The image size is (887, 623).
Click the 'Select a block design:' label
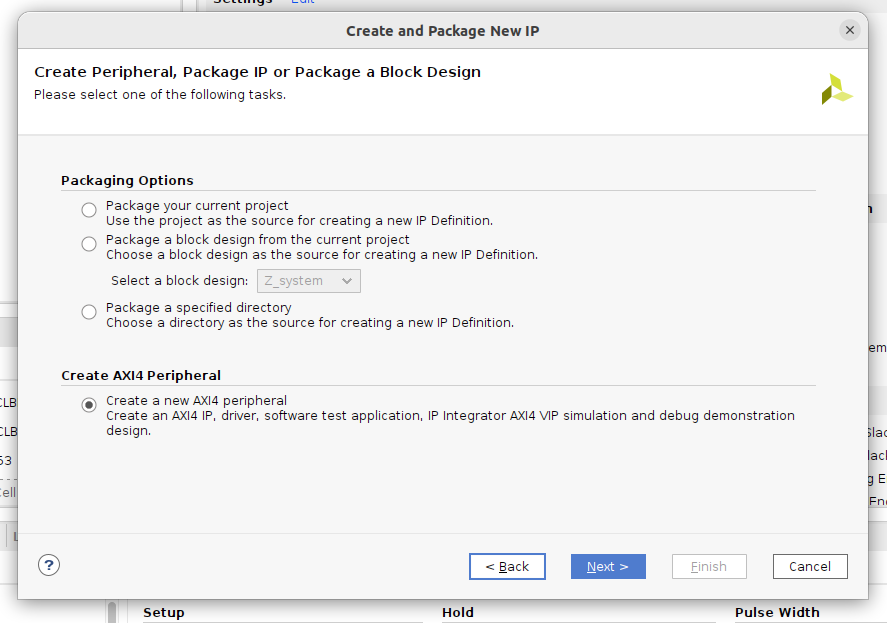point(179,281)
